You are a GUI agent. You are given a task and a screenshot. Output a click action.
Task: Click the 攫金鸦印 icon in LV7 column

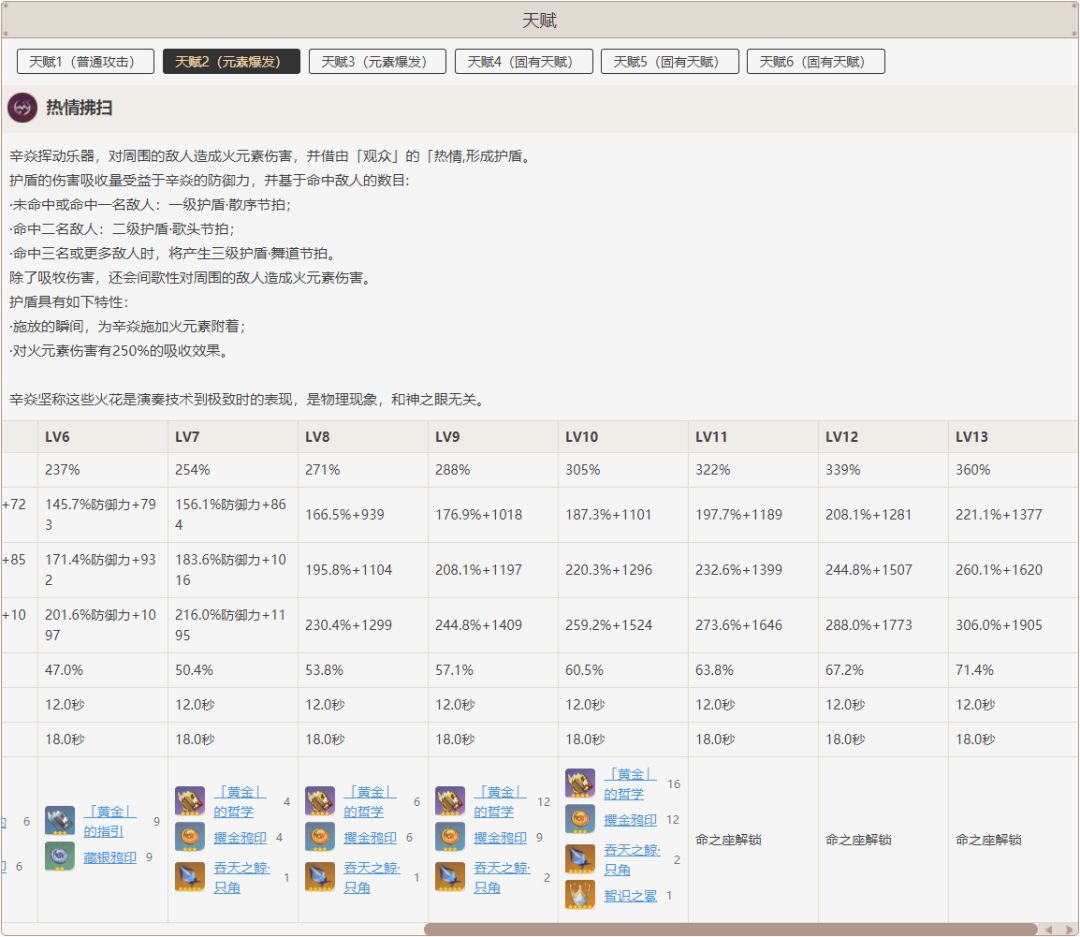pyautogui.click(x=189, y=837)
